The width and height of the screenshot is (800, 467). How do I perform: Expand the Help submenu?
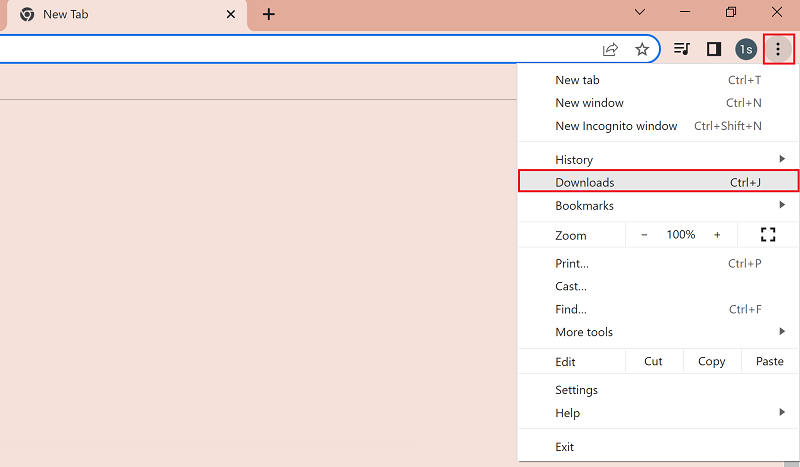click(x=658, y=413)
